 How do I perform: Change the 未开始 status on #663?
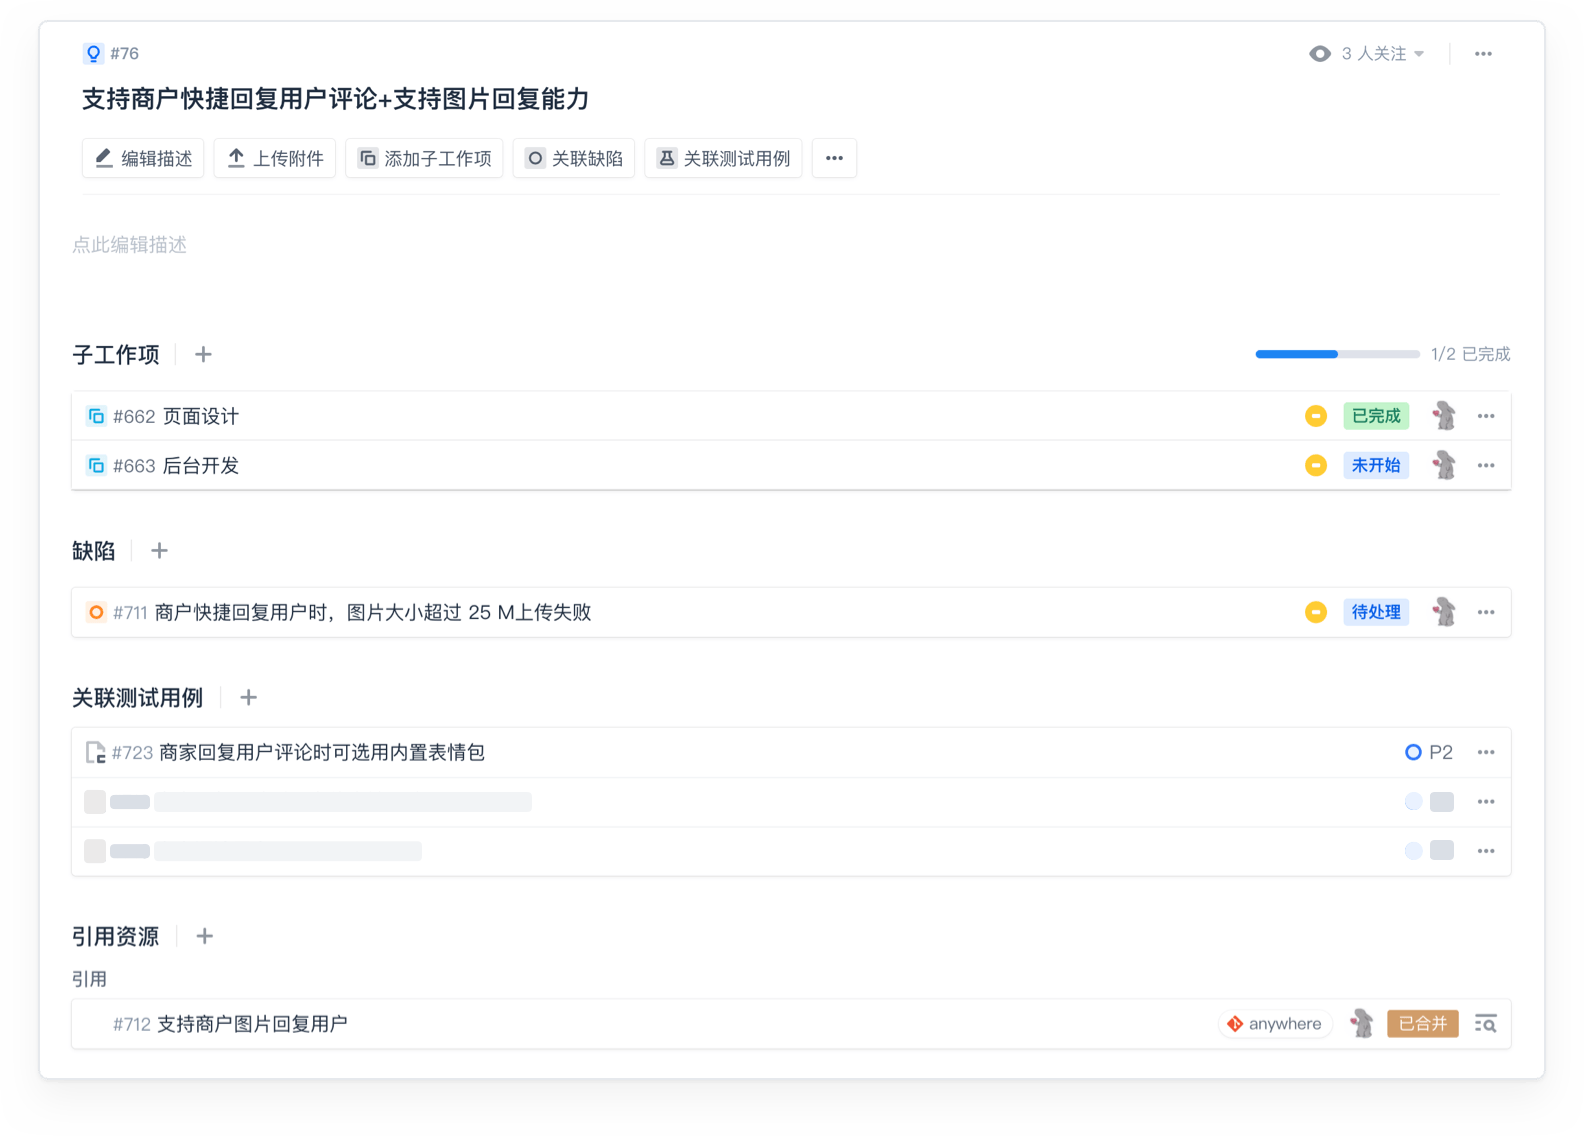pyautogui.click(x=1376, y=465)
